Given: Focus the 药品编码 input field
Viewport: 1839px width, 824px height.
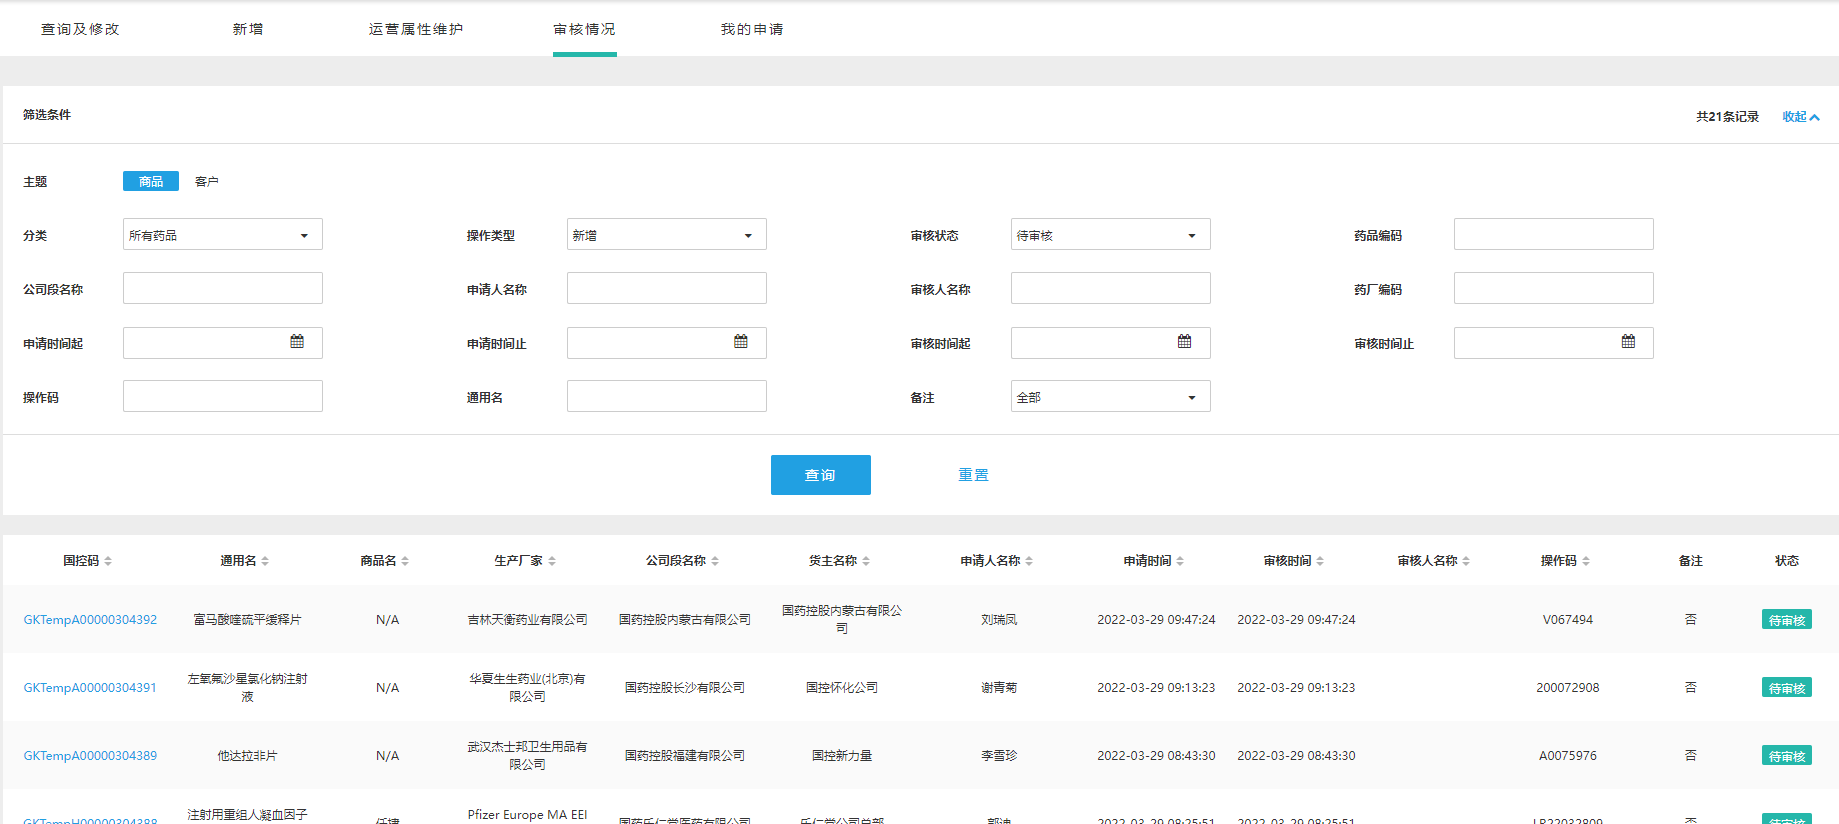Looking at the screenshot, I should [1553, 235].
